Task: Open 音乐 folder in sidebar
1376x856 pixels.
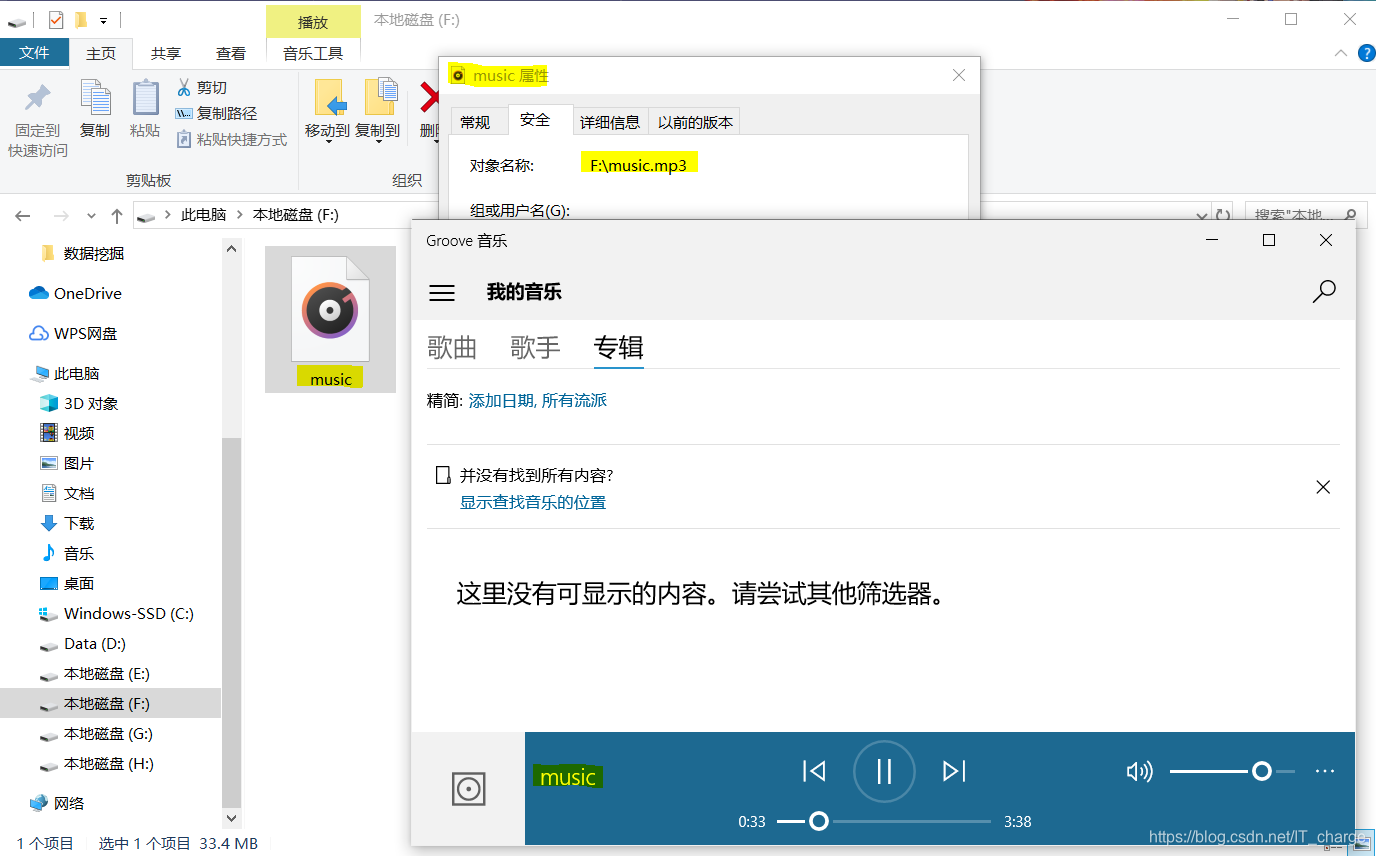Action: [79, 553]
